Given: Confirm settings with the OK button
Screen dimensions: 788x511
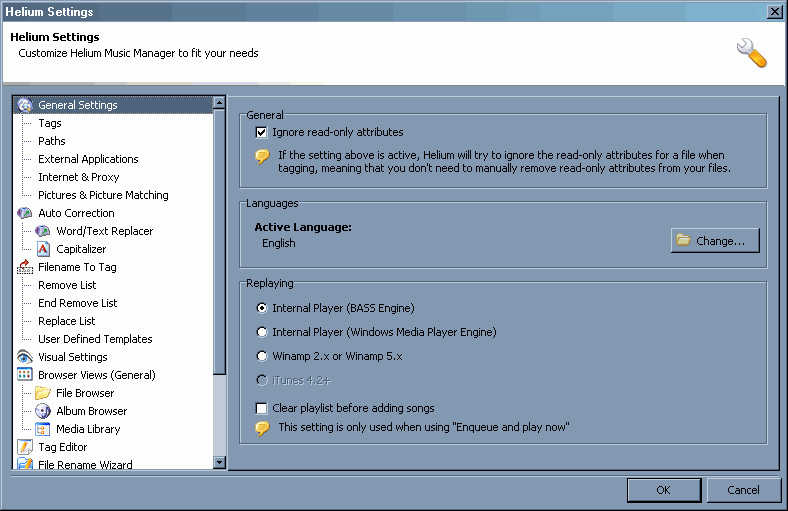Looking at the screenshot, I should pyautogui.click(x=664, y=490).
